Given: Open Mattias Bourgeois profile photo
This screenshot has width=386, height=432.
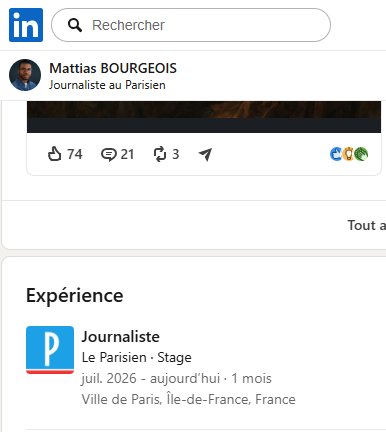Looking at the screenshot, I should (25, 75).
